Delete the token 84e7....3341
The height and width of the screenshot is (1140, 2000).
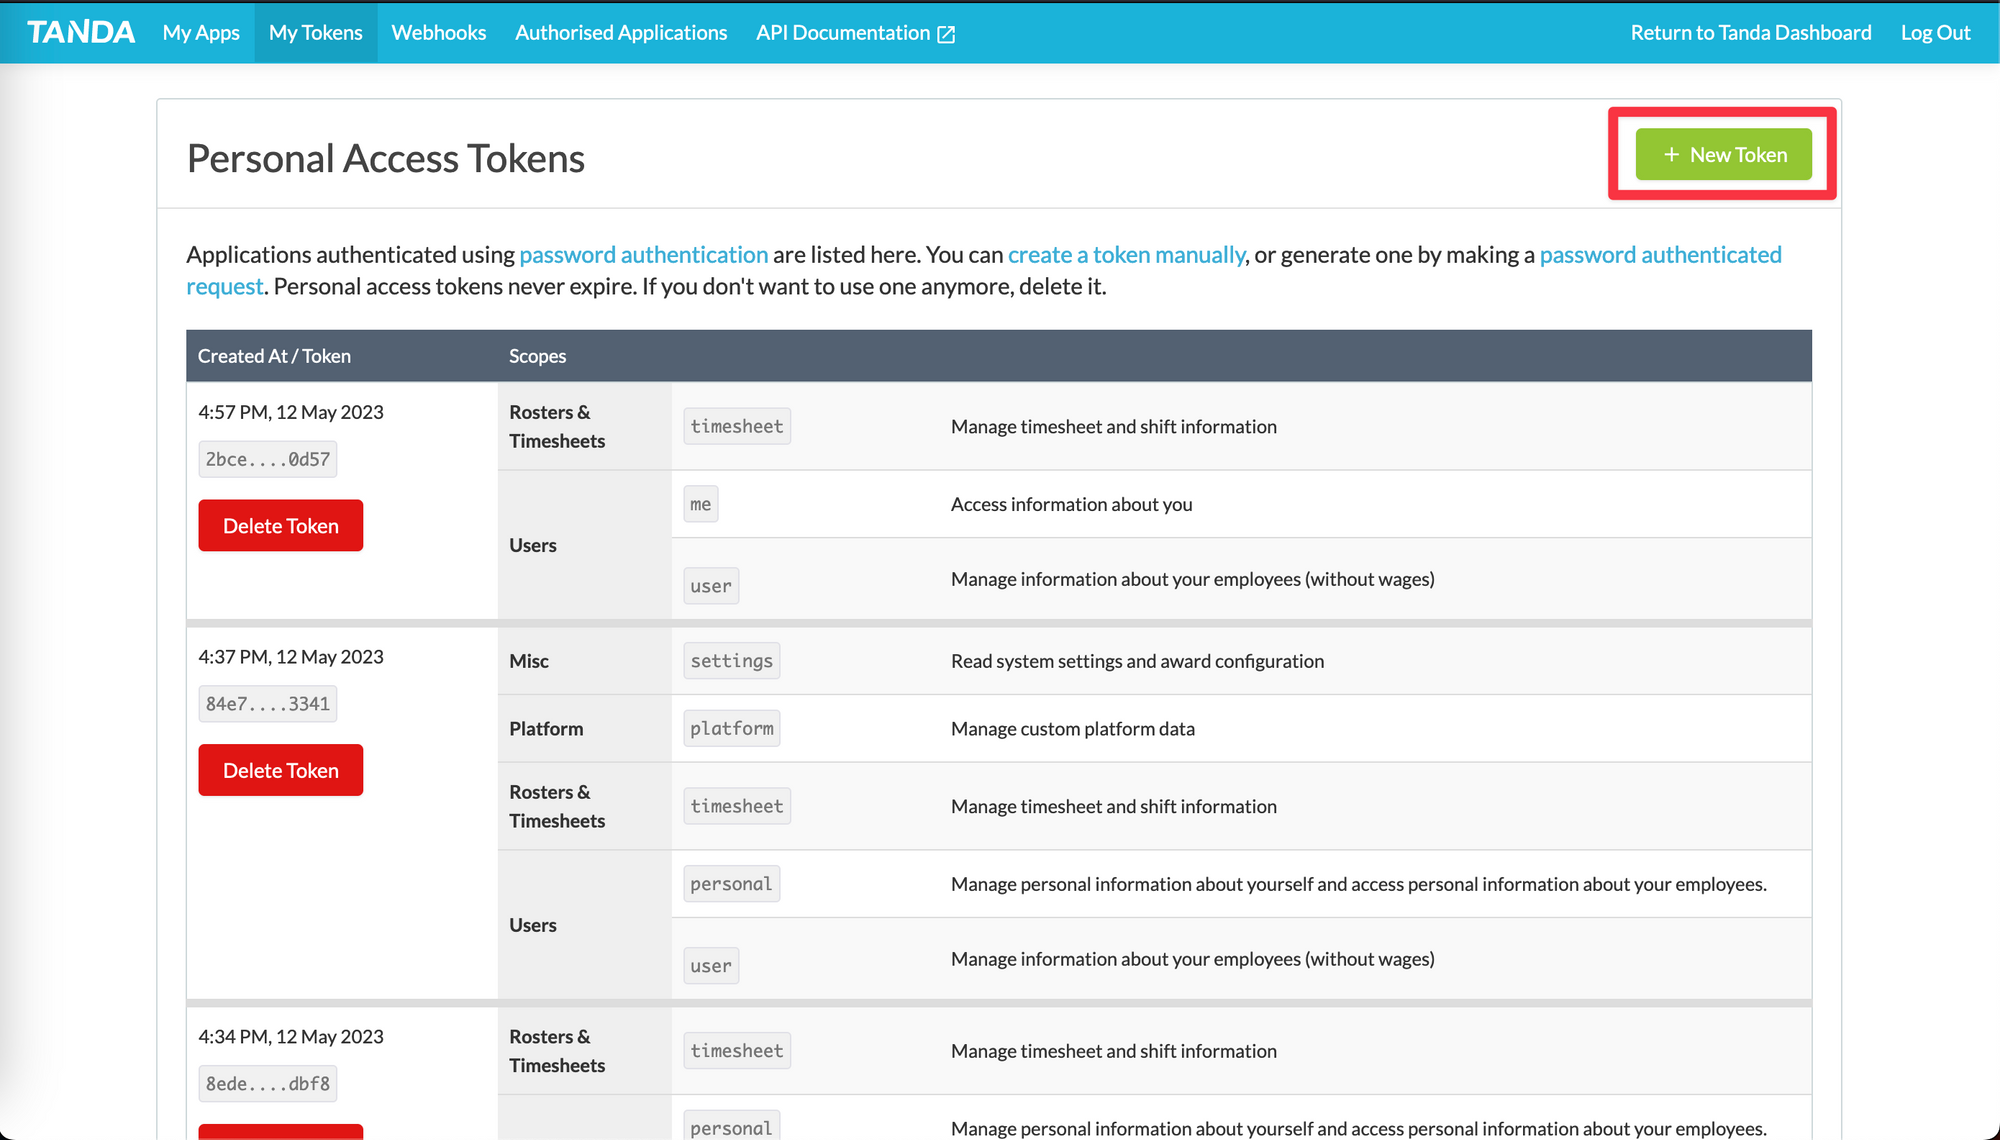coord(280,770)
